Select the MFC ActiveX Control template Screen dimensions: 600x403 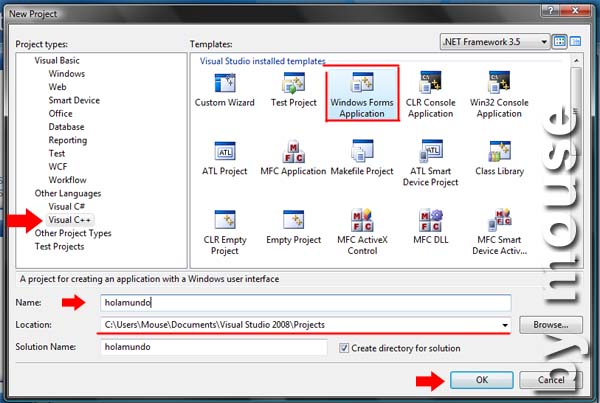pos(362,232)
